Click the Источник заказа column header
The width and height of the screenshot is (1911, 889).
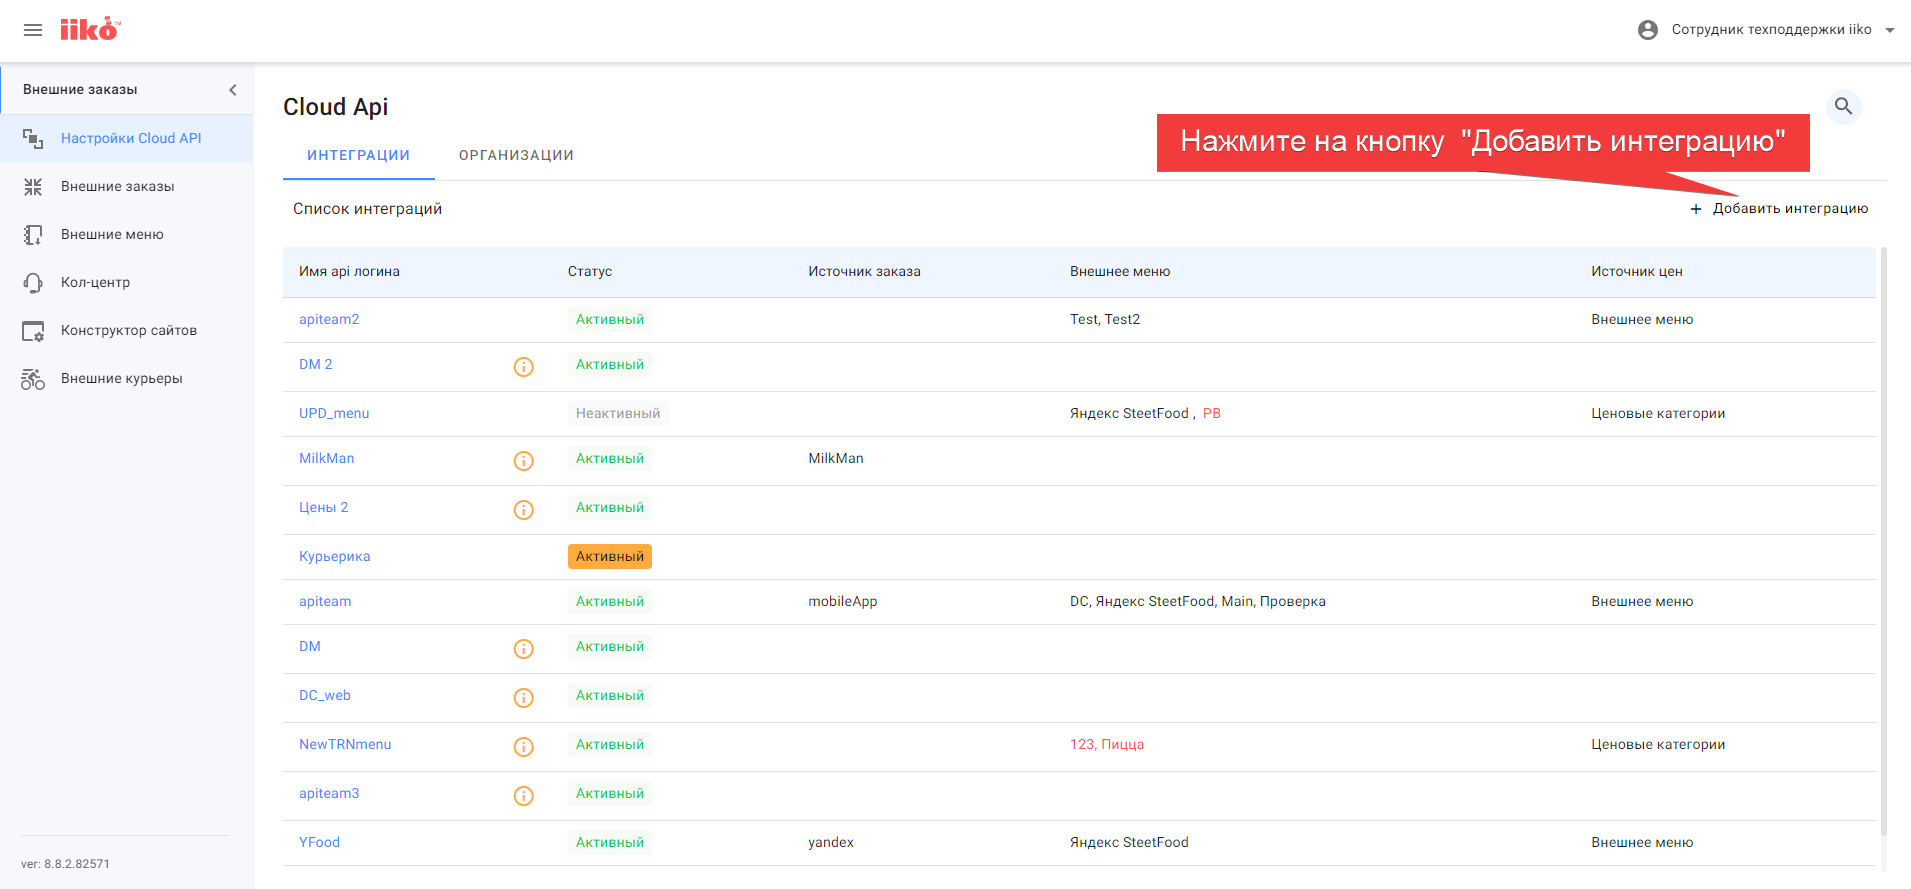coord(865,271)
